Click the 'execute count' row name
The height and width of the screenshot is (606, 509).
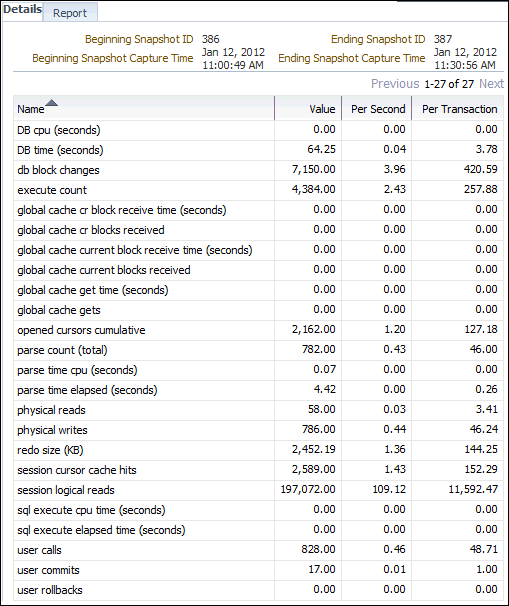52,190
